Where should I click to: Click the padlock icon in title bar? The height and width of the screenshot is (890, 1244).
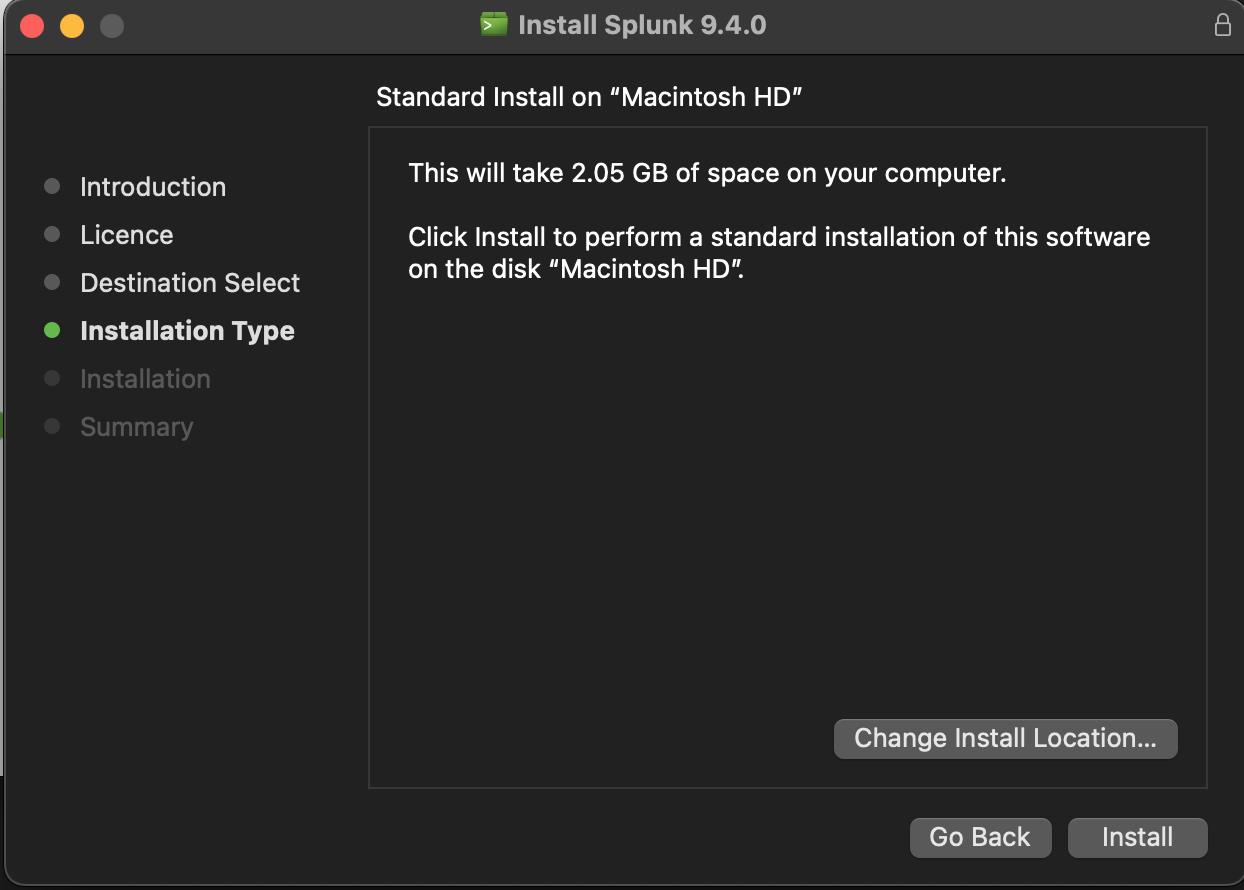tap(1222, 25)
